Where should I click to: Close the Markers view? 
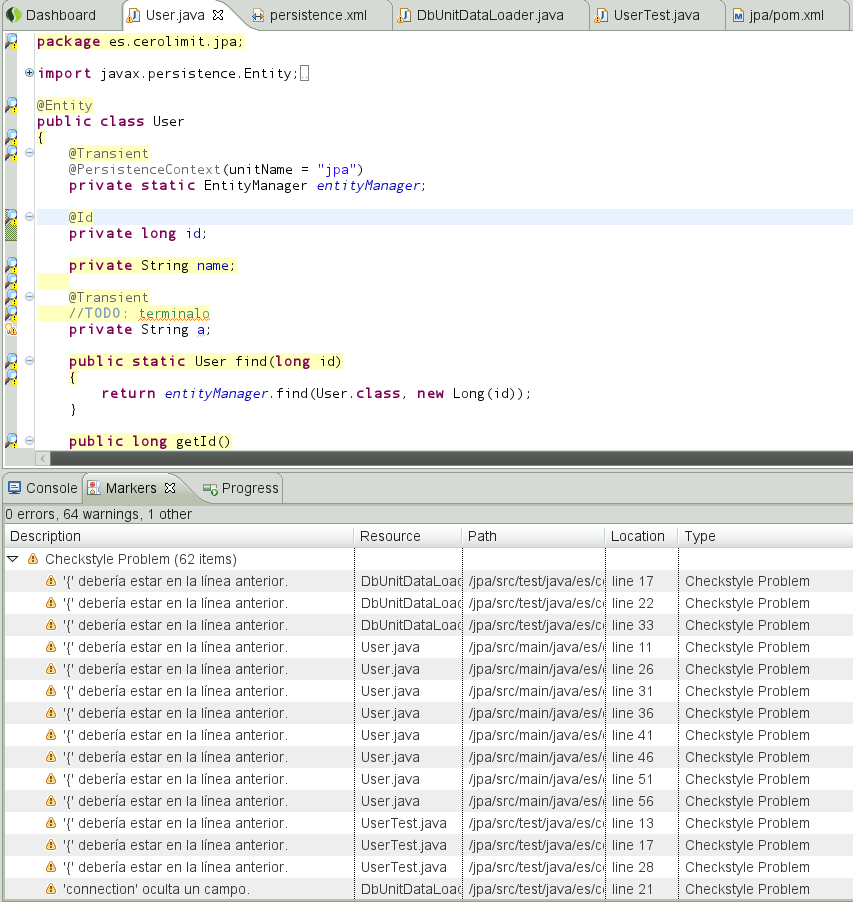click(170, 488)
